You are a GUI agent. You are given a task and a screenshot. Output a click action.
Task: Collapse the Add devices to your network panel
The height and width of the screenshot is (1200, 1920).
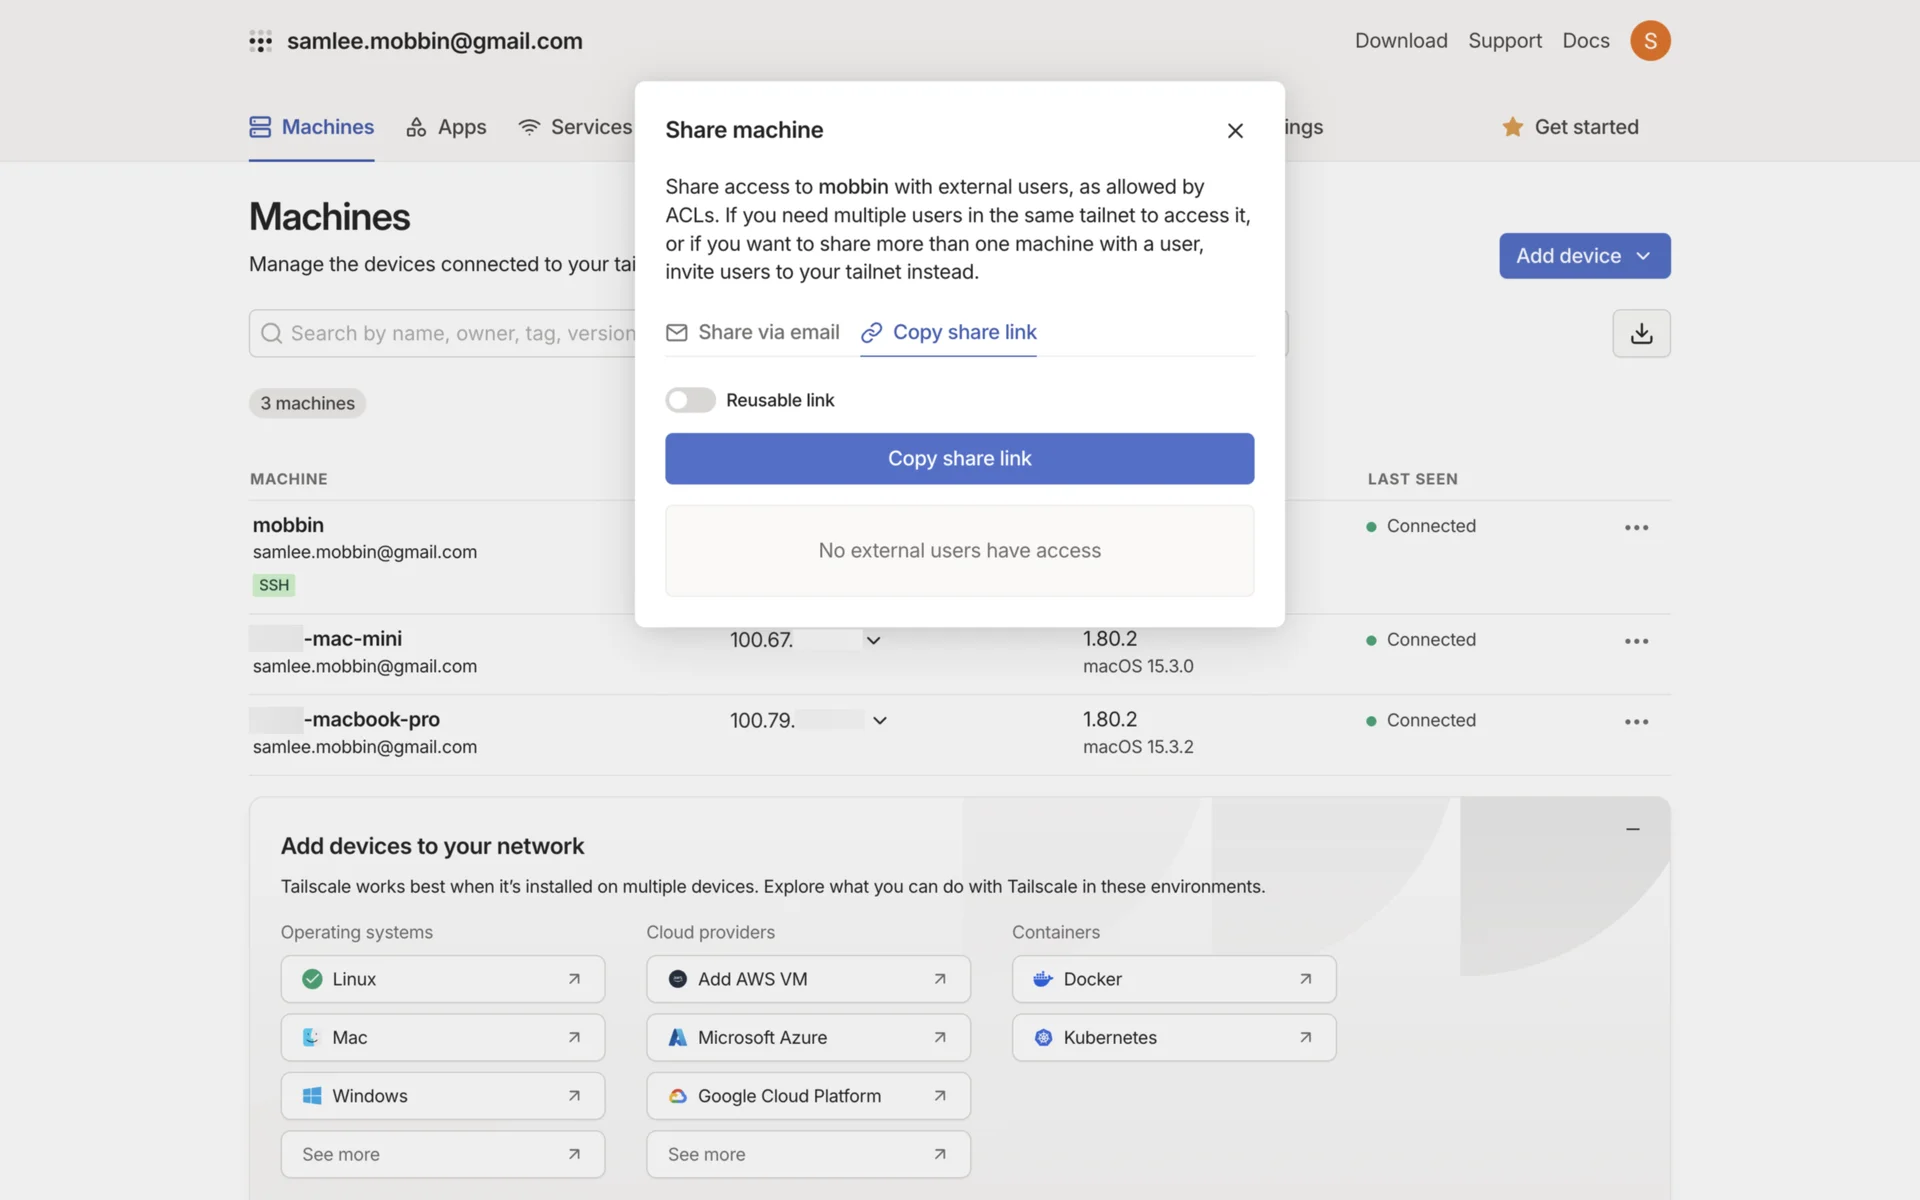[1632, 829]
